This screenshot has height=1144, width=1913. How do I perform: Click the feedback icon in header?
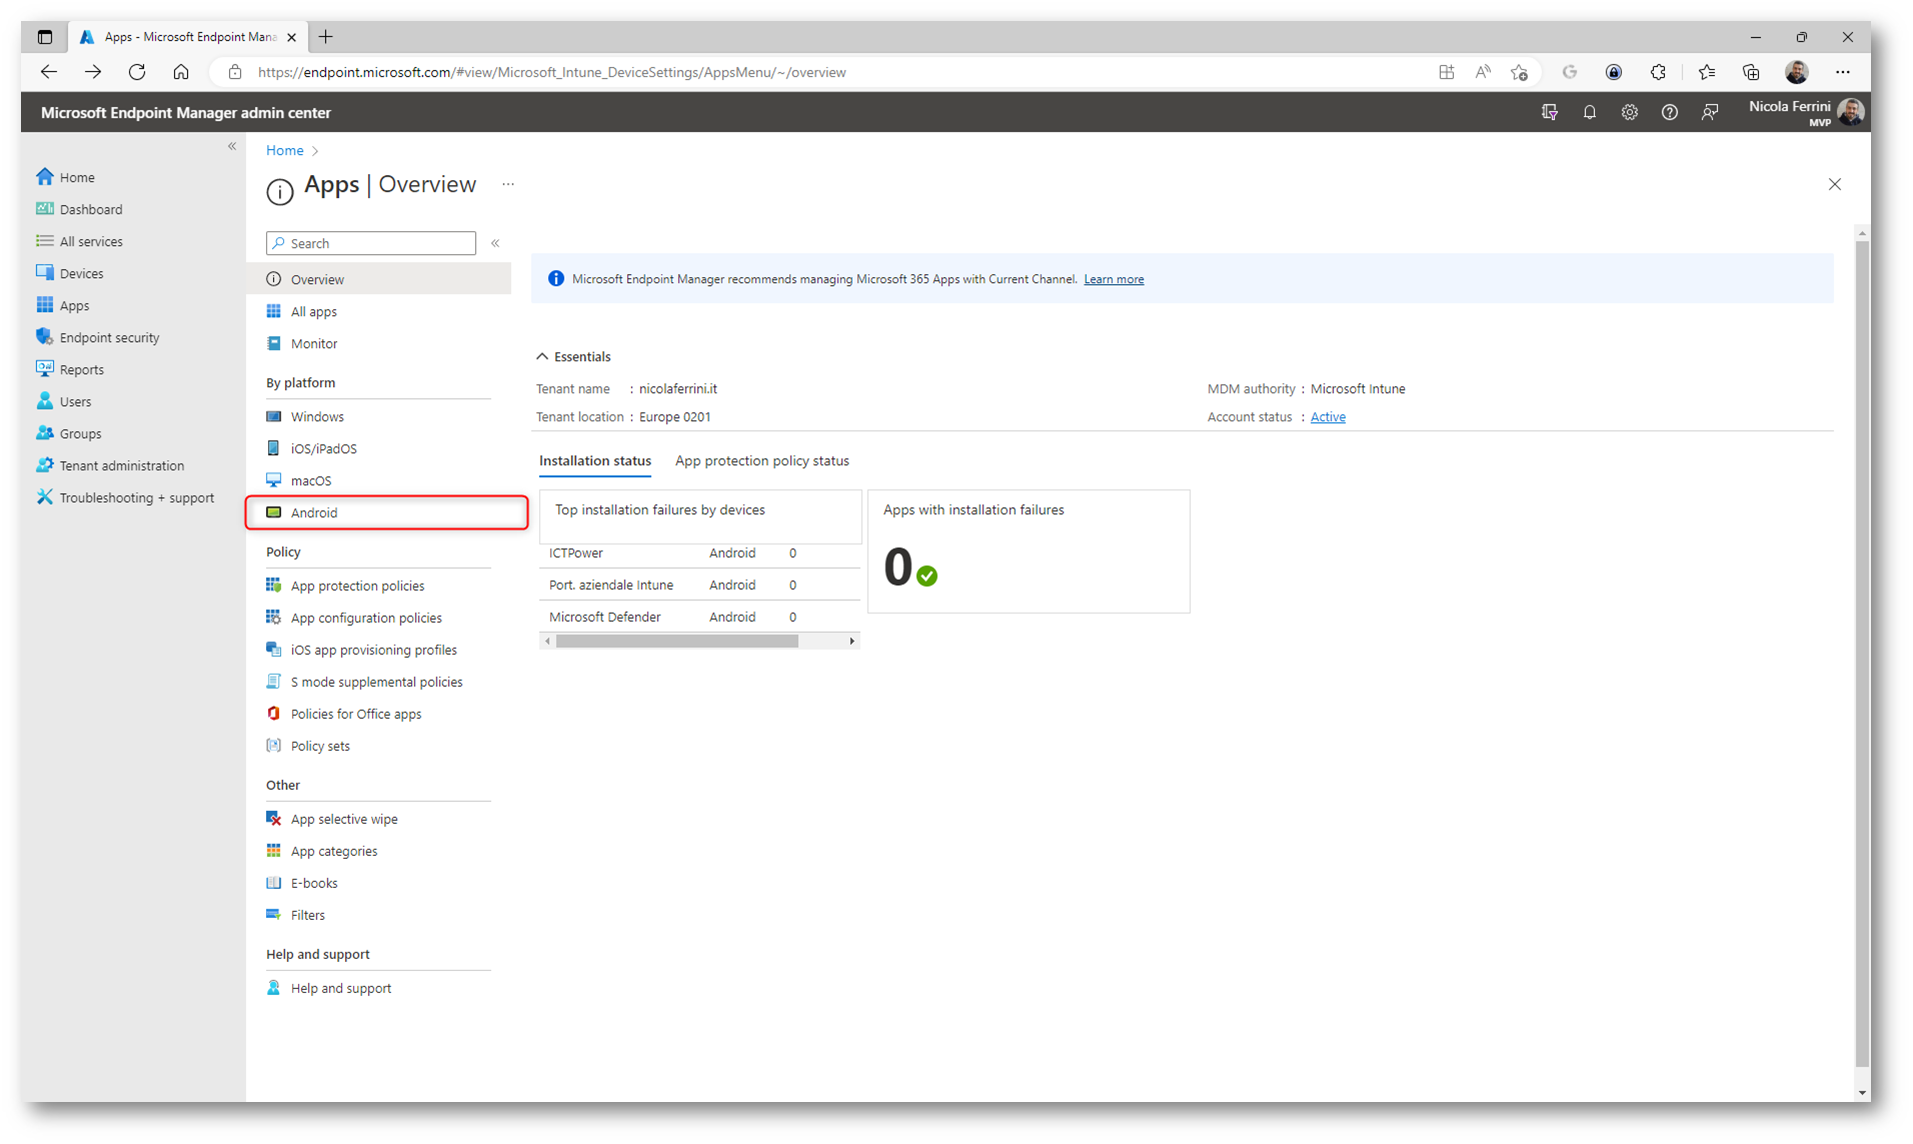point(1709,113)
